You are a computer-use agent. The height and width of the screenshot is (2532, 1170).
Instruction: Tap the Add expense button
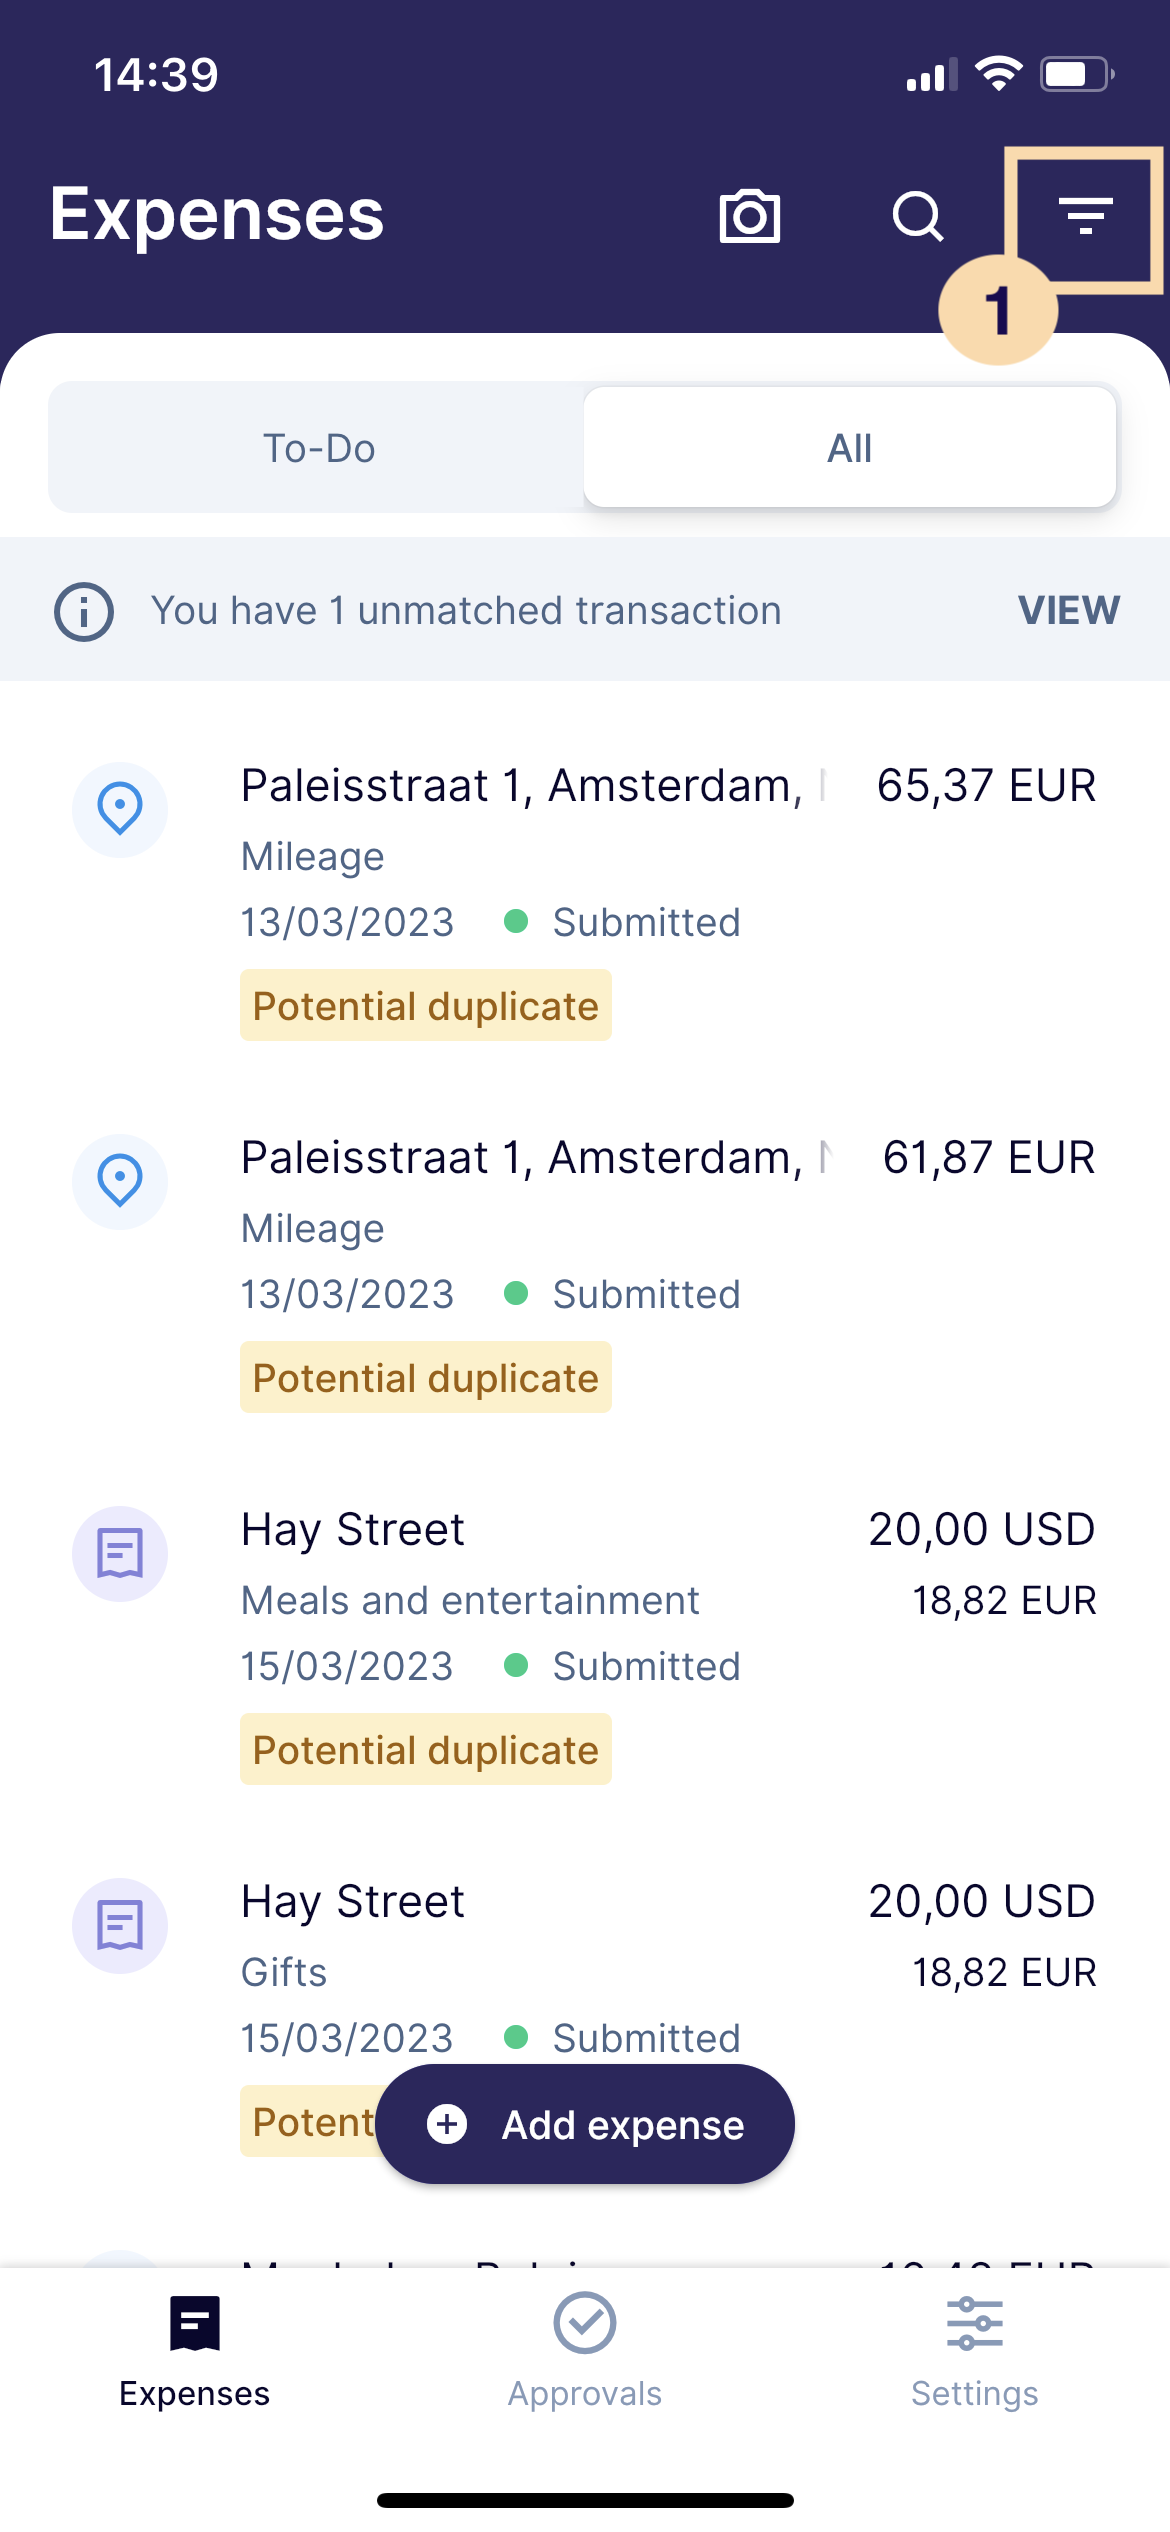coord(585,2124)
